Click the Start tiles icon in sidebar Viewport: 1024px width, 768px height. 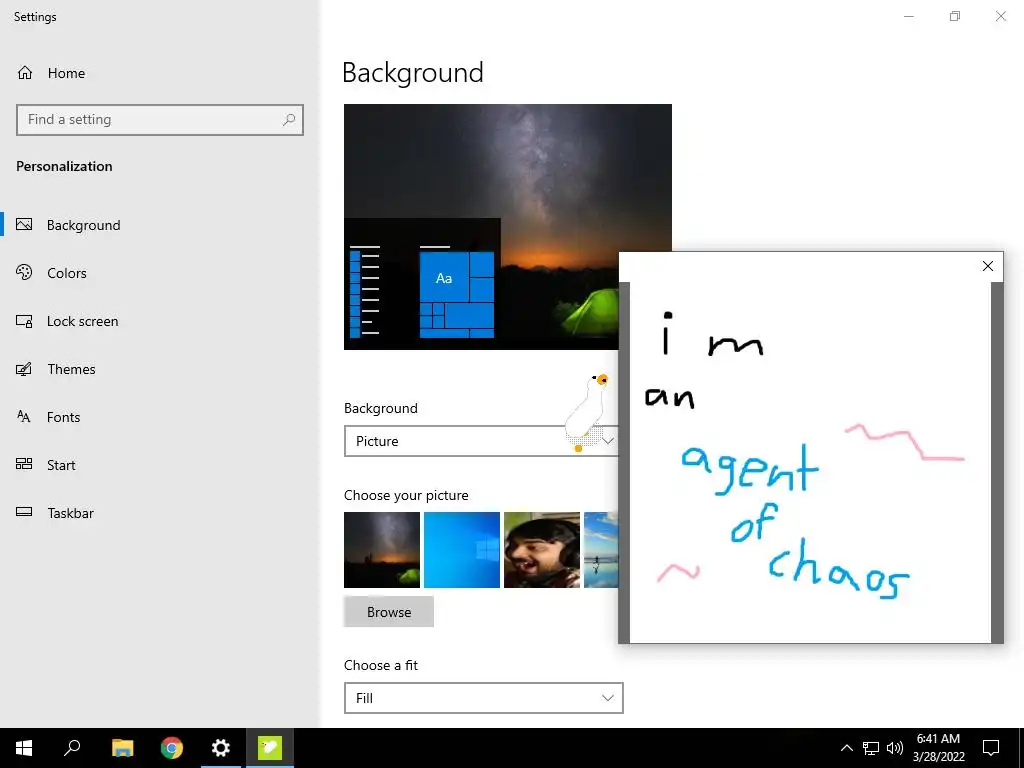24,464
